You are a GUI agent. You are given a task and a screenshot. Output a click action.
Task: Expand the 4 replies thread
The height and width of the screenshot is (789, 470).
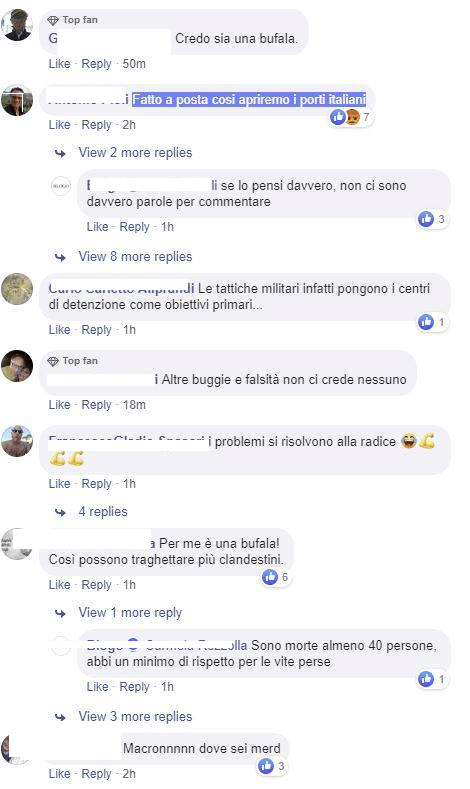pyautogui.click(x=103, y=512)
